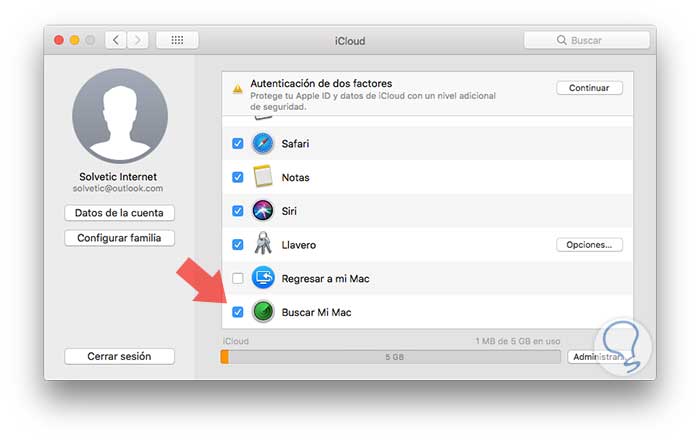The image size is (700, 443).
Task: Minimize window with the yellow button
Action: click(x=75, y=40)
